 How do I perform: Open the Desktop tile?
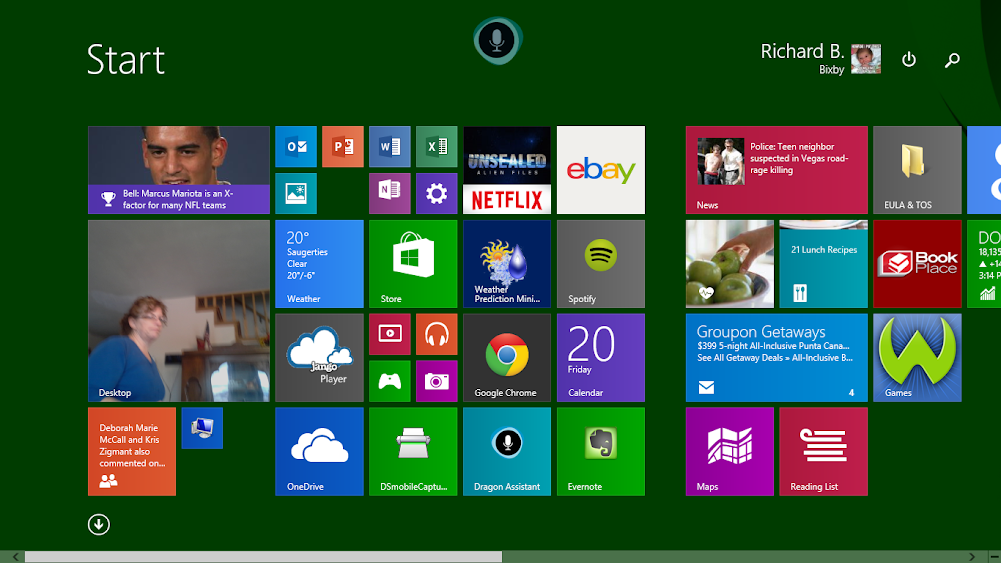point(179,311)
